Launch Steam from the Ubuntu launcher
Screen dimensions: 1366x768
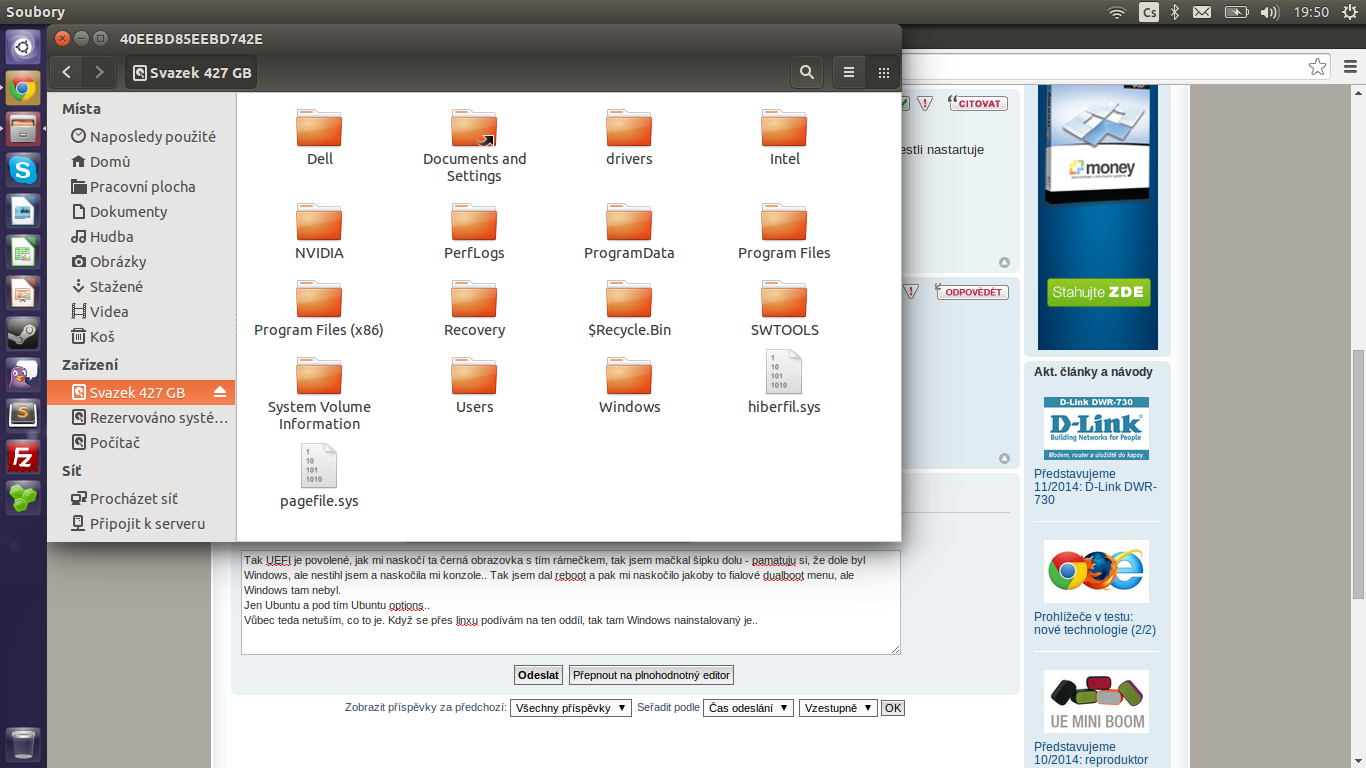tap(23, 333)
